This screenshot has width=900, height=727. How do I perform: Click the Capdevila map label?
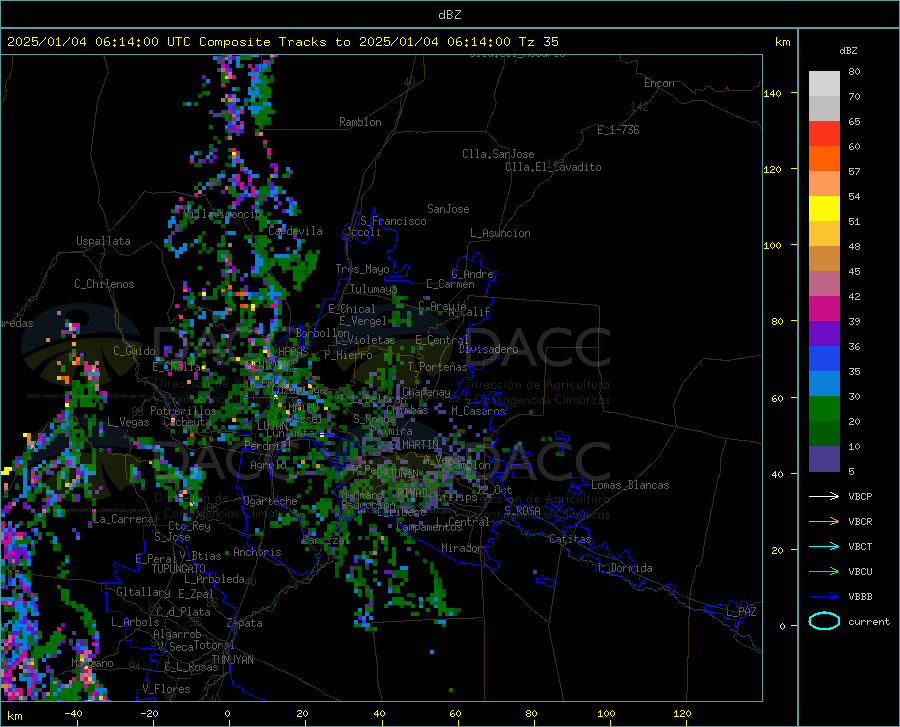coord(295,231)
